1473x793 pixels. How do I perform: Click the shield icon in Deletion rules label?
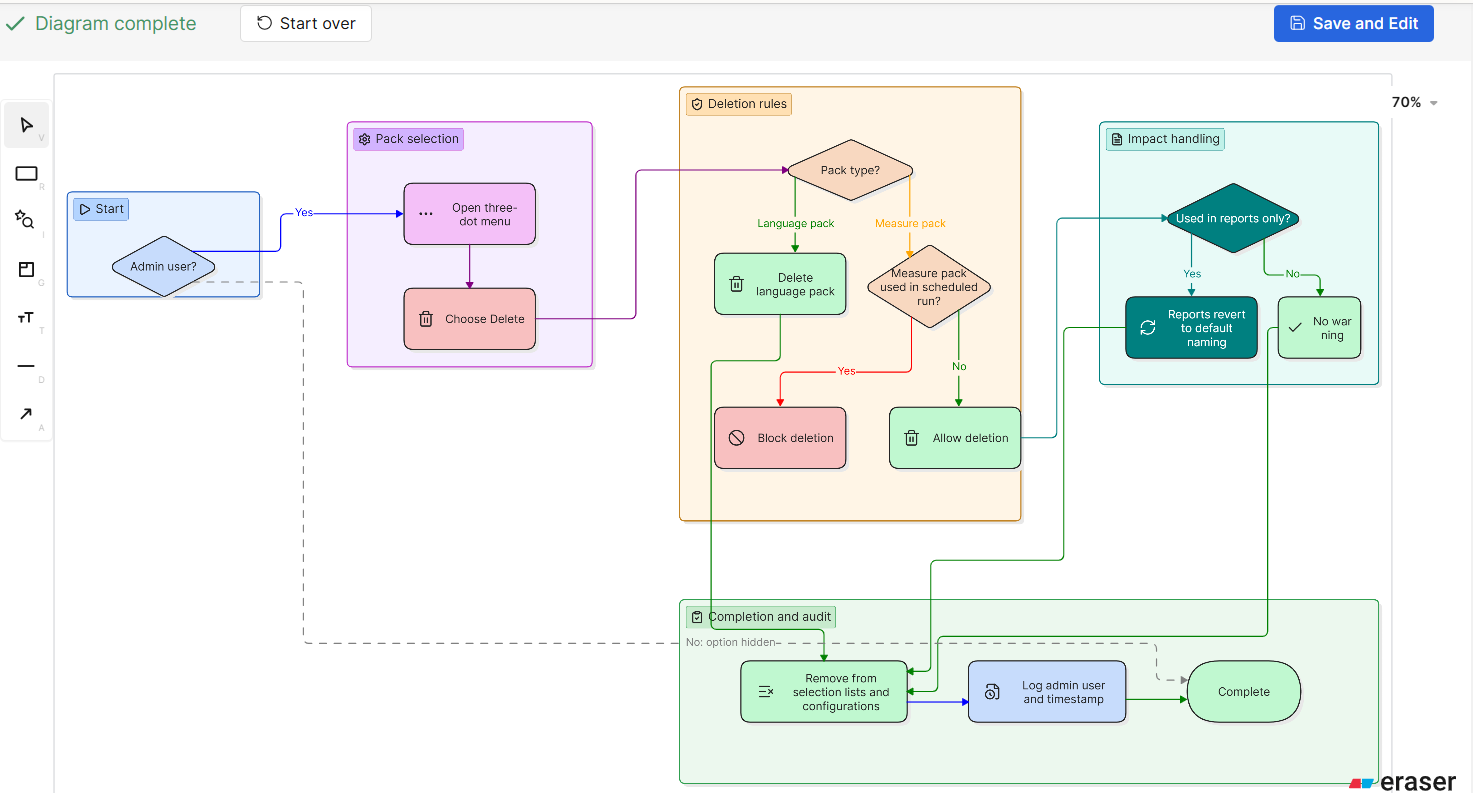pyautogui.click(x=697, y=104)
